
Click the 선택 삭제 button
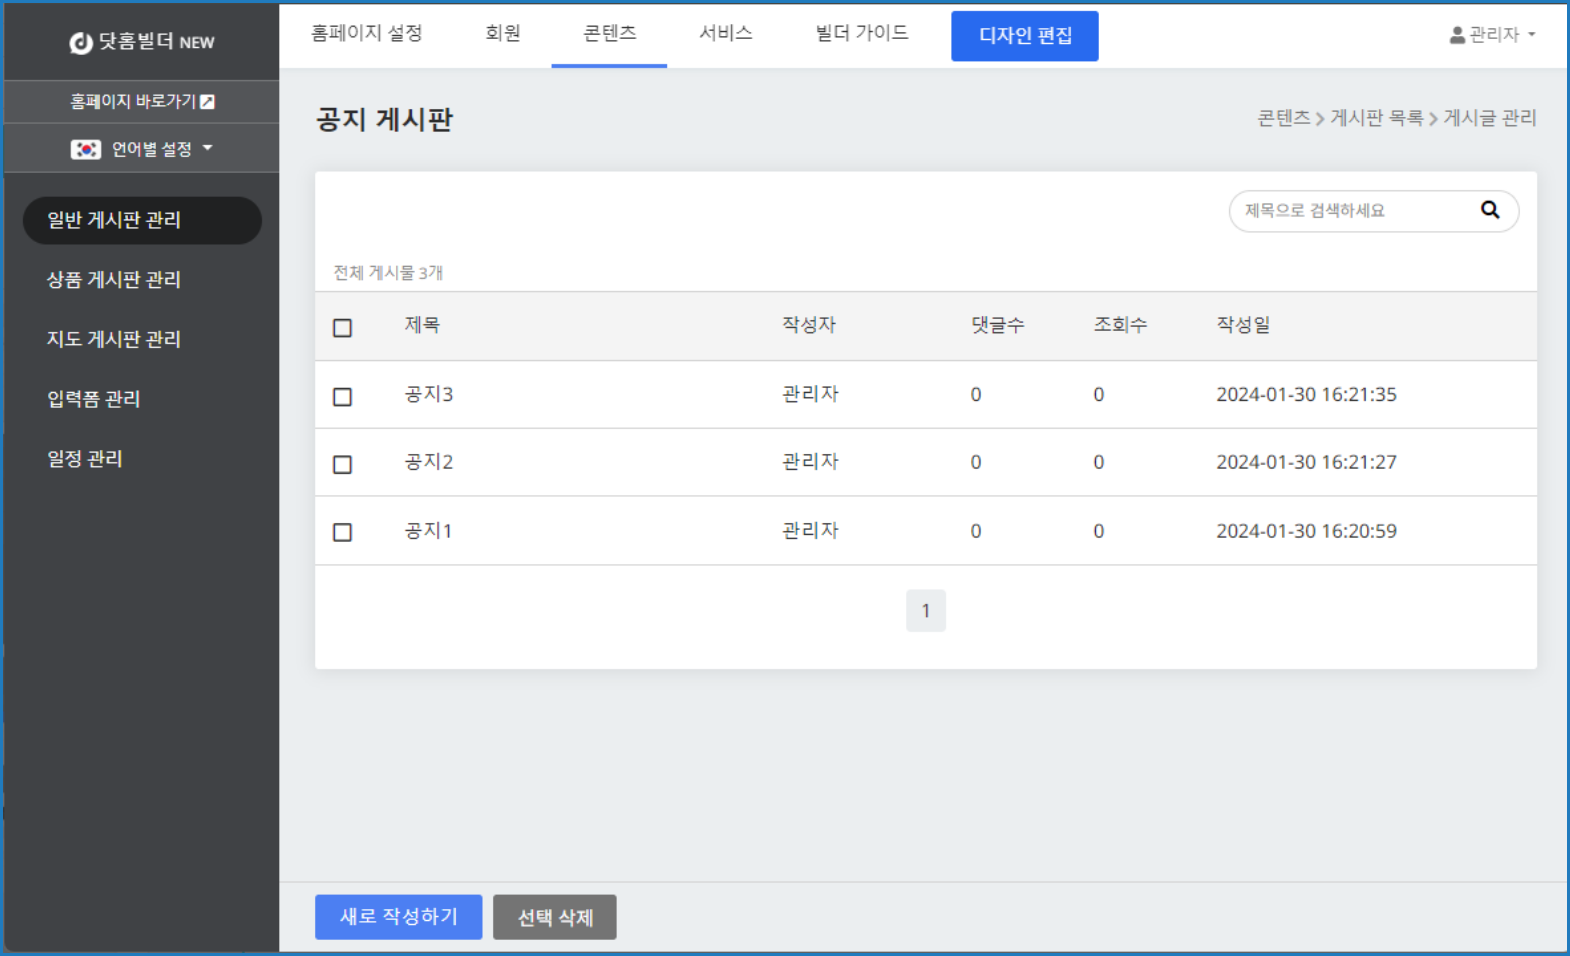[x=554, y=917]
